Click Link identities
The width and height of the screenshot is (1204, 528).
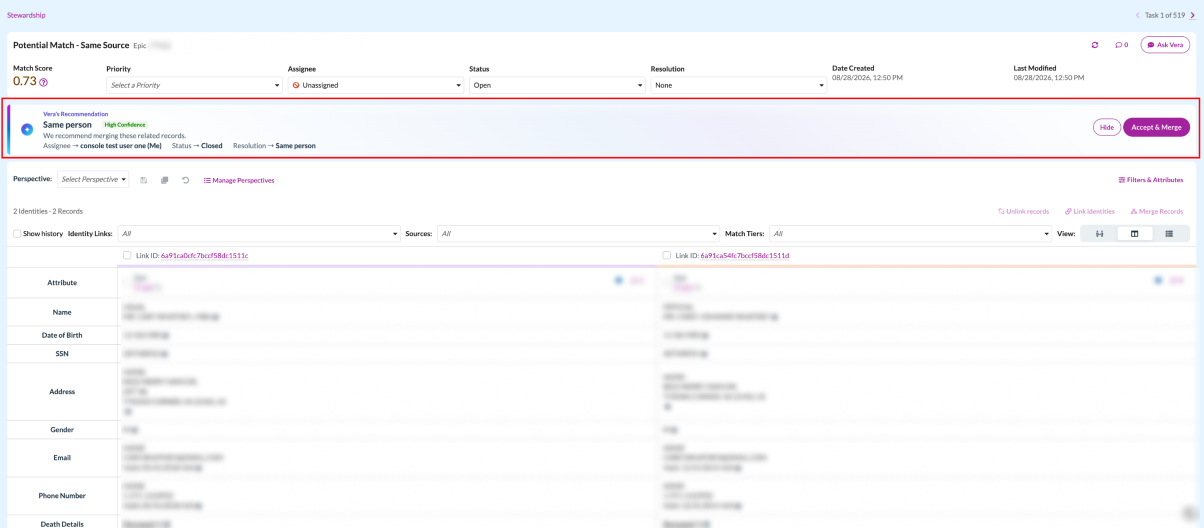(x=1090, y=211)
